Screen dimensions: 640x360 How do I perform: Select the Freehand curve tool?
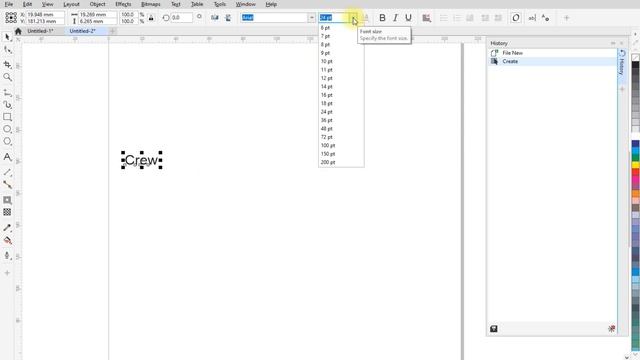[x=7, y=93]
